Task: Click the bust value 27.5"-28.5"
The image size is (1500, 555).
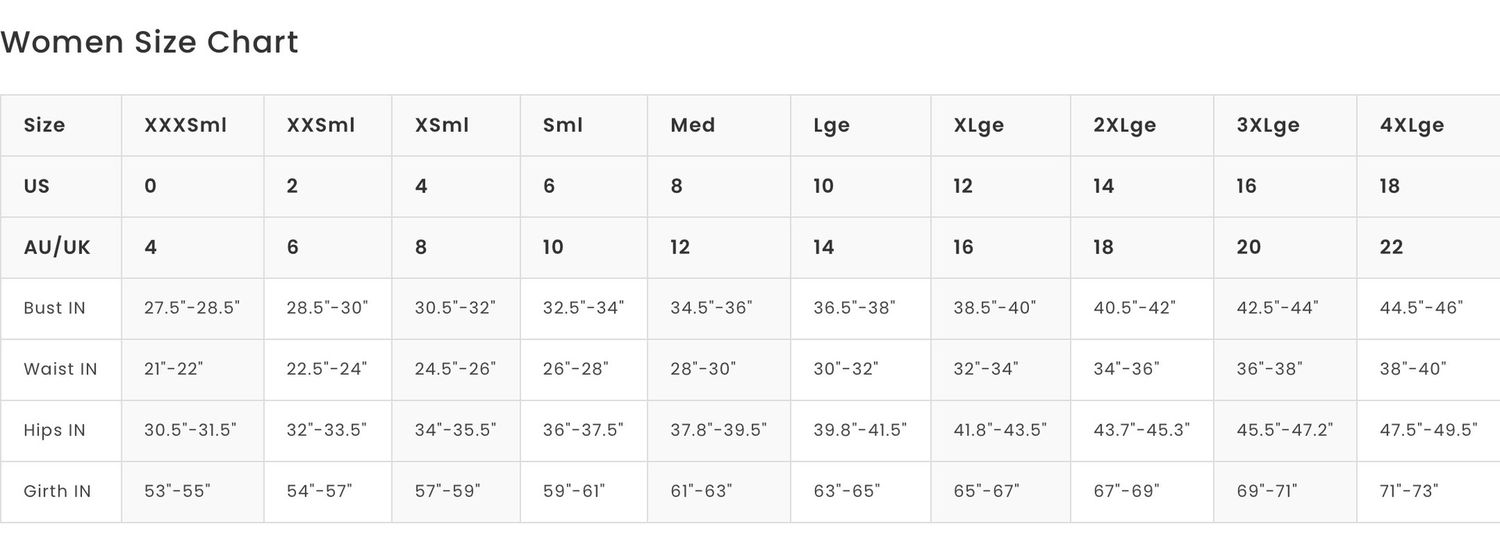Action: click(x=192, y=308)
